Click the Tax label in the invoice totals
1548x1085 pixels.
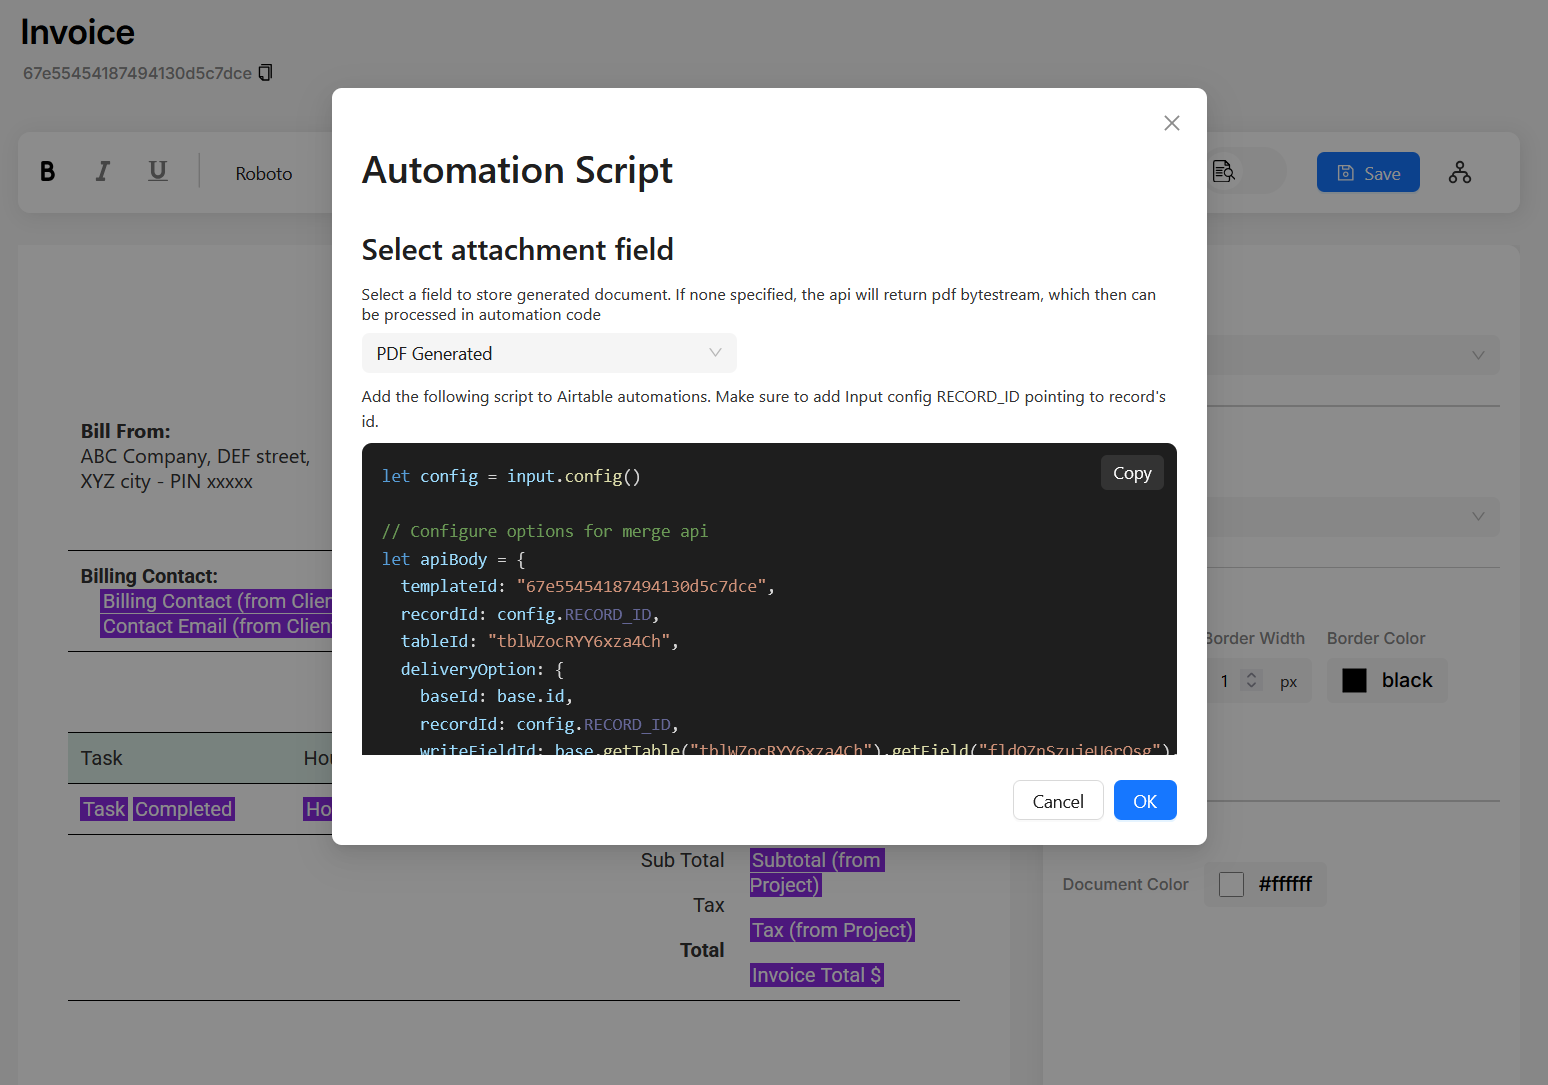point(709,905)
